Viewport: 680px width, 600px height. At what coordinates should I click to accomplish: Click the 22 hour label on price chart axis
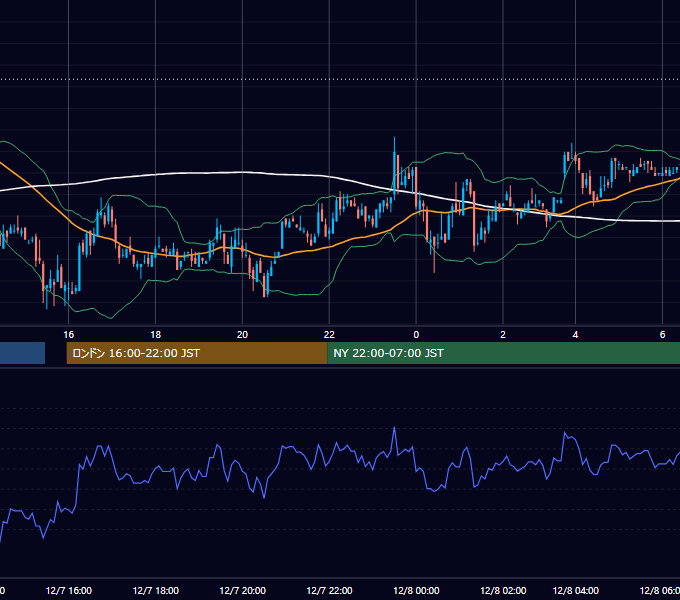329,335
